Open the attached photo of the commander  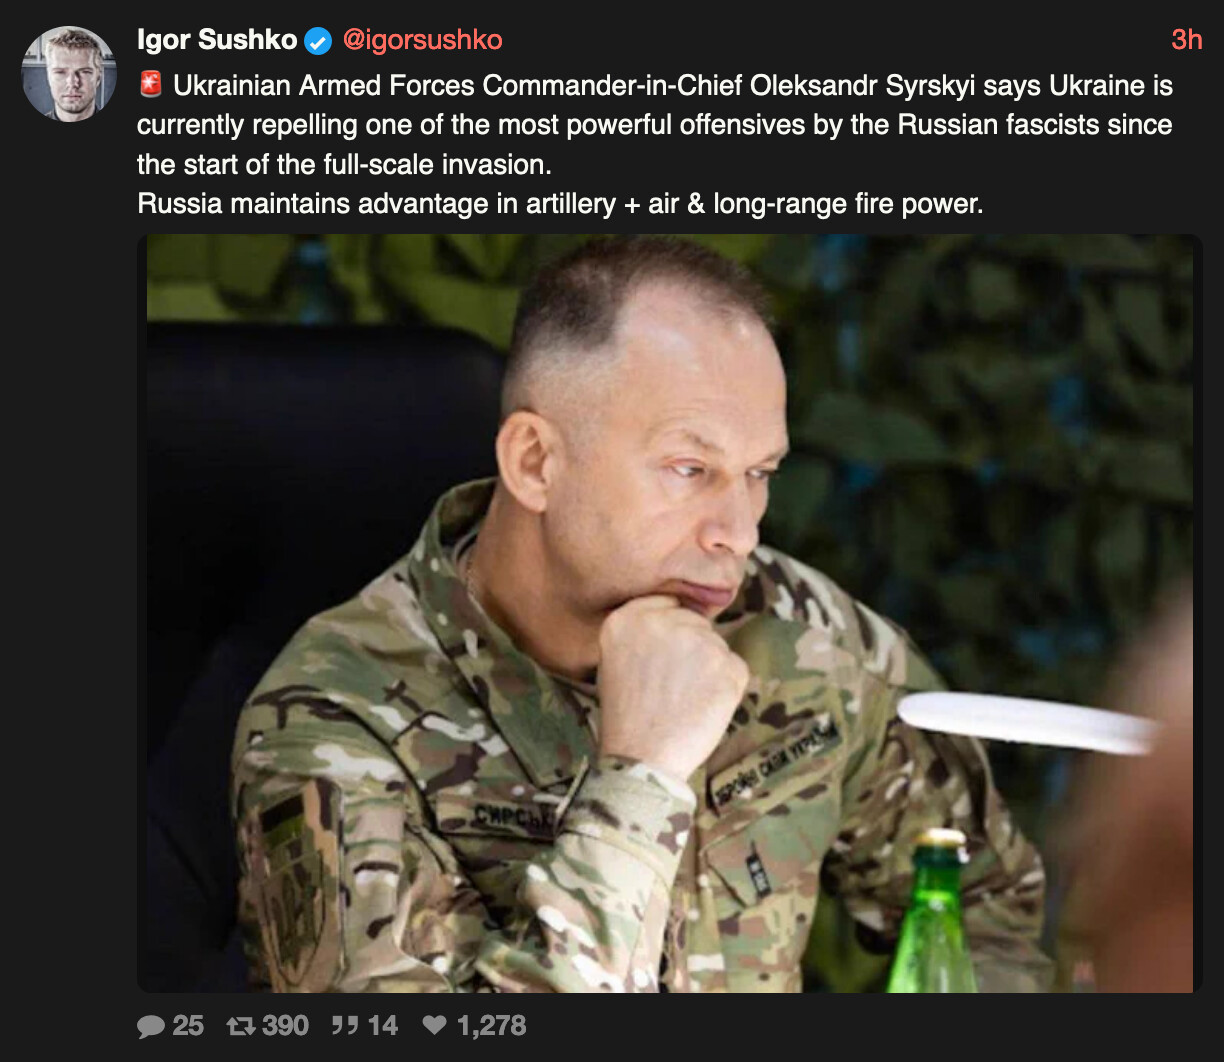click(x=670, y=614)
